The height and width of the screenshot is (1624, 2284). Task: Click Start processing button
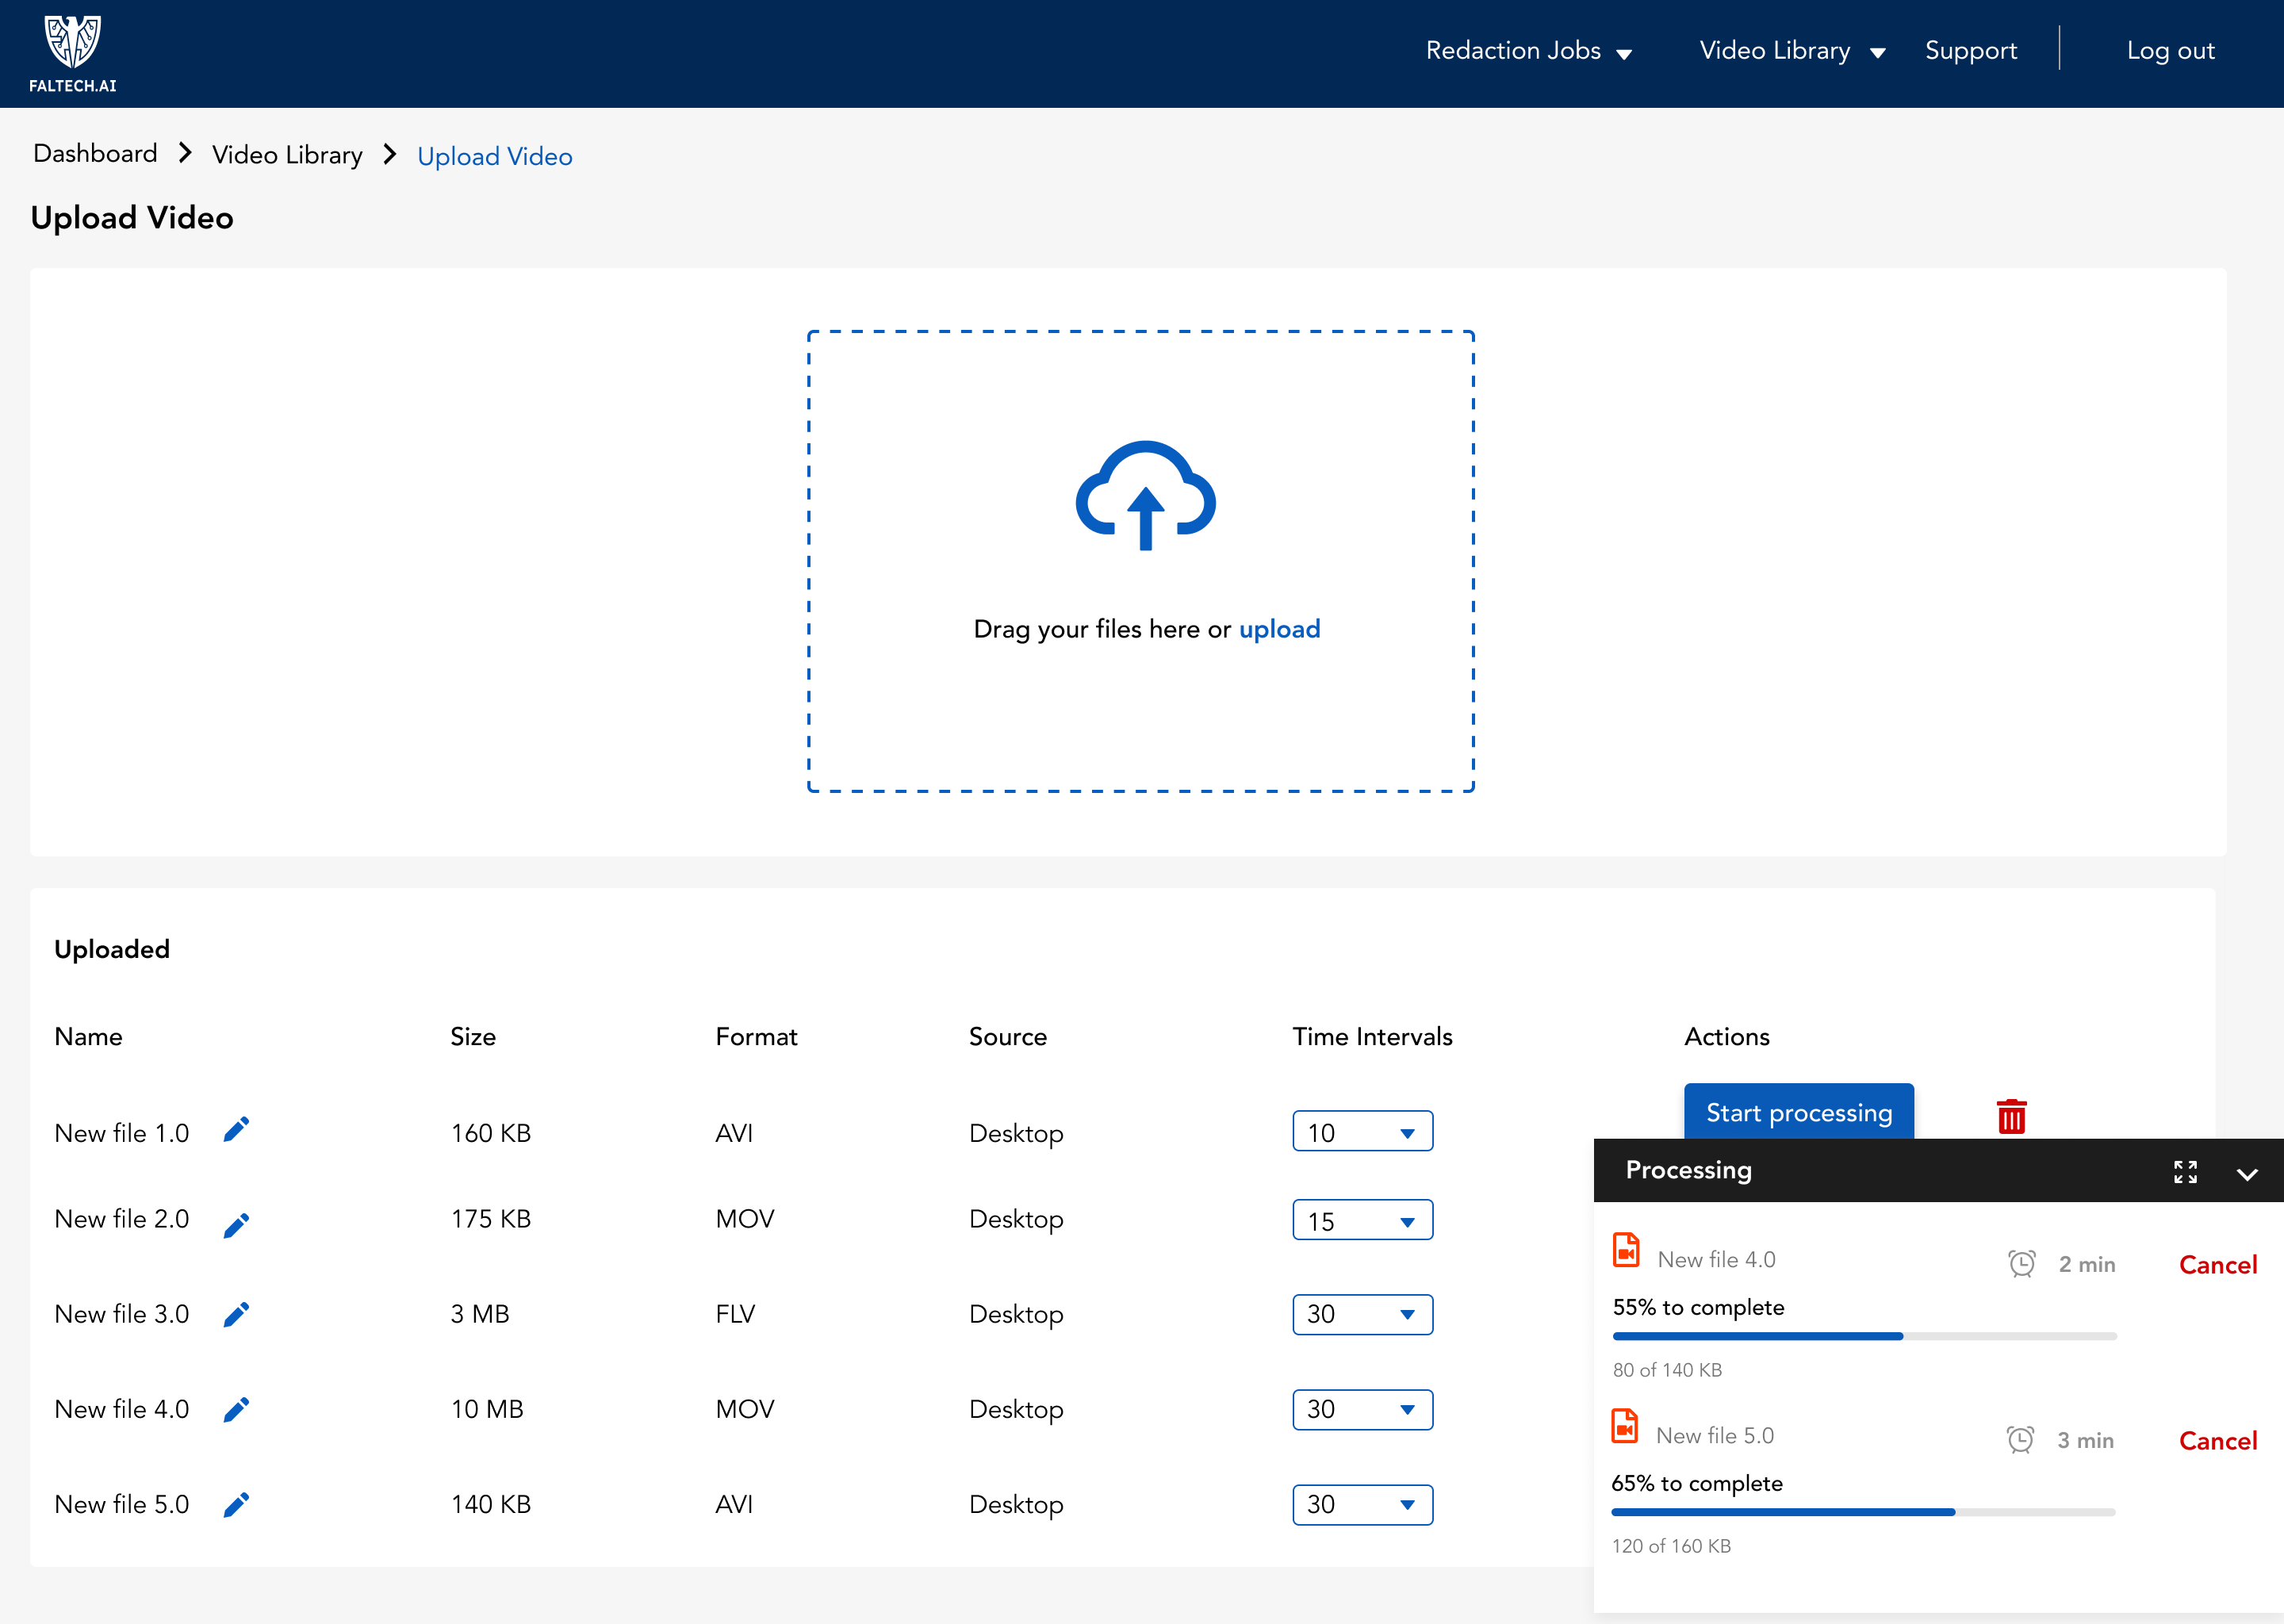tap(1798, 1112)
